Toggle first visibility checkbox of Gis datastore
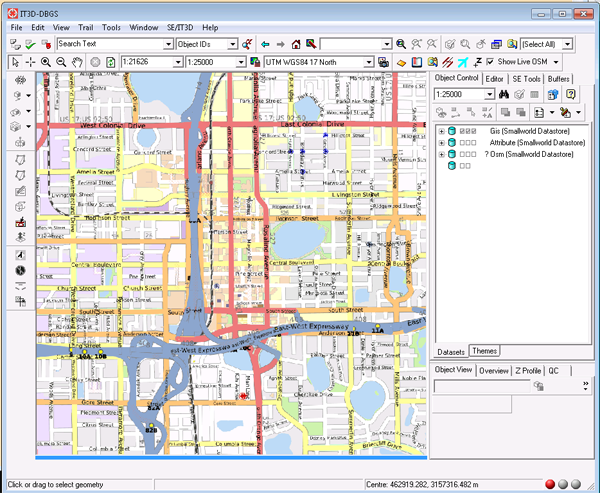The width and height of the screenshot is (600, 493). point(460,130)
